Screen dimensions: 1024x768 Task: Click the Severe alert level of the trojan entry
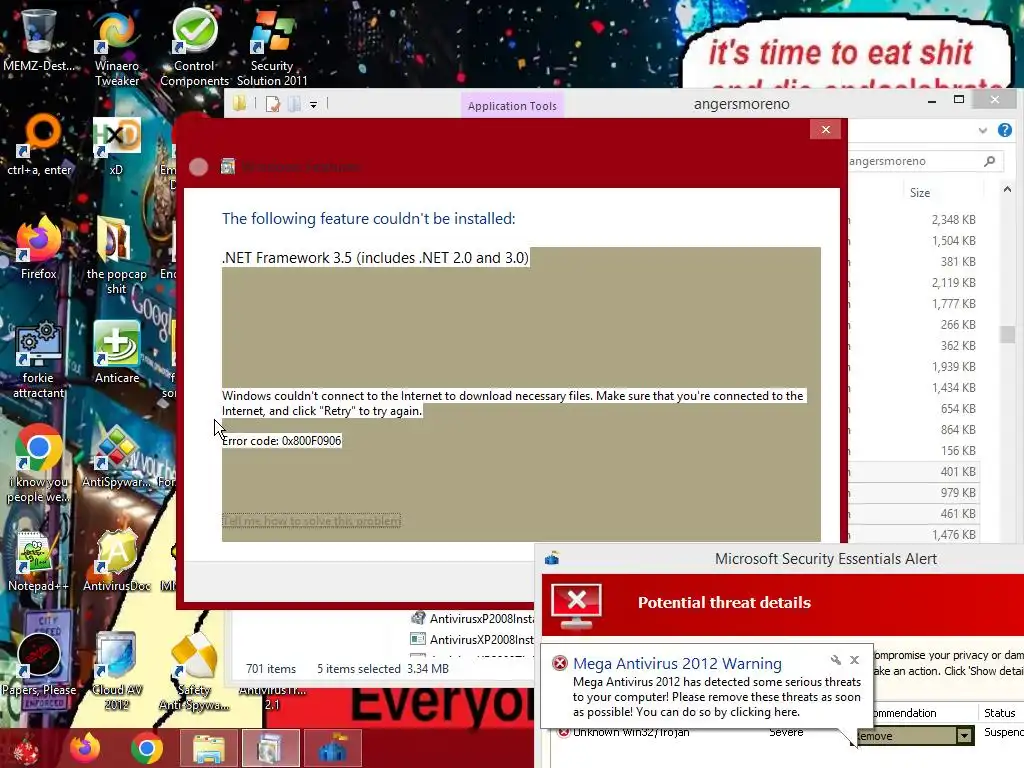pos(786,732)
